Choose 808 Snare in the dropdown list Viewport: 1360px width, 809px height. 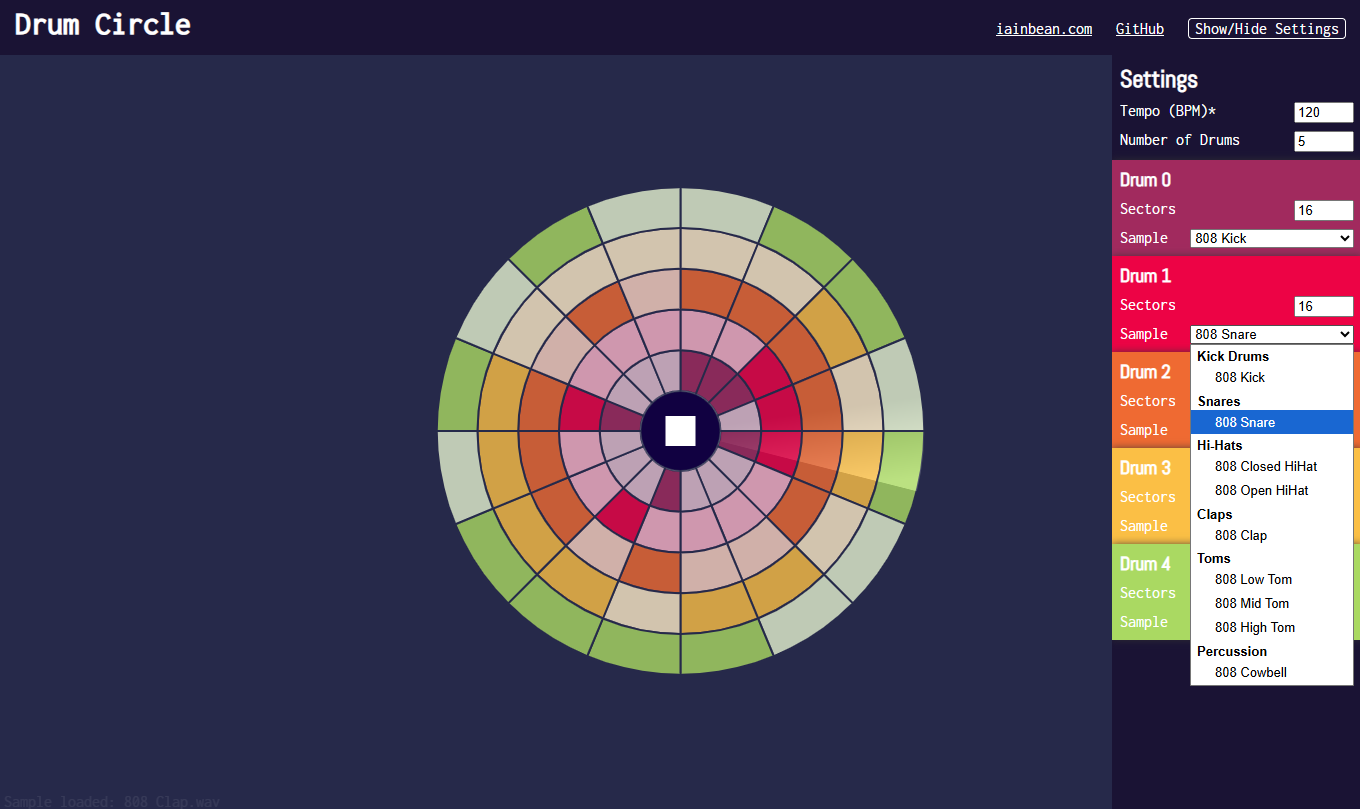(1244, 422)
